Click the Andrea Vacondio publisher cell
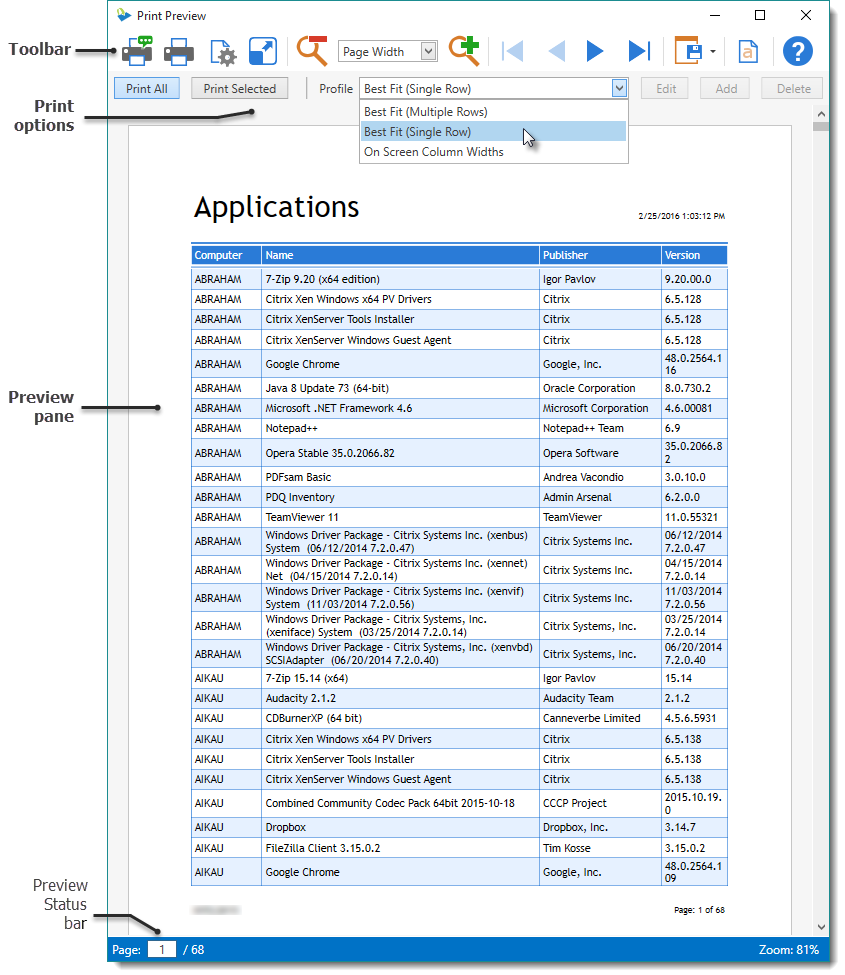 [600, 477]
